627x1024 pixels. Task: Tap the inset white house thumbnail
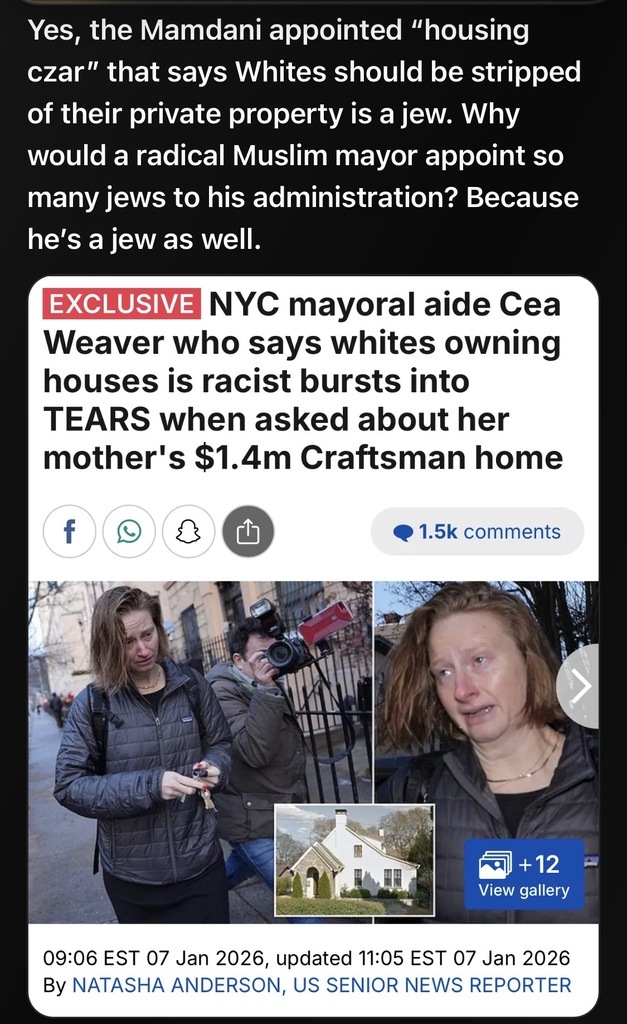coord(355,859)
